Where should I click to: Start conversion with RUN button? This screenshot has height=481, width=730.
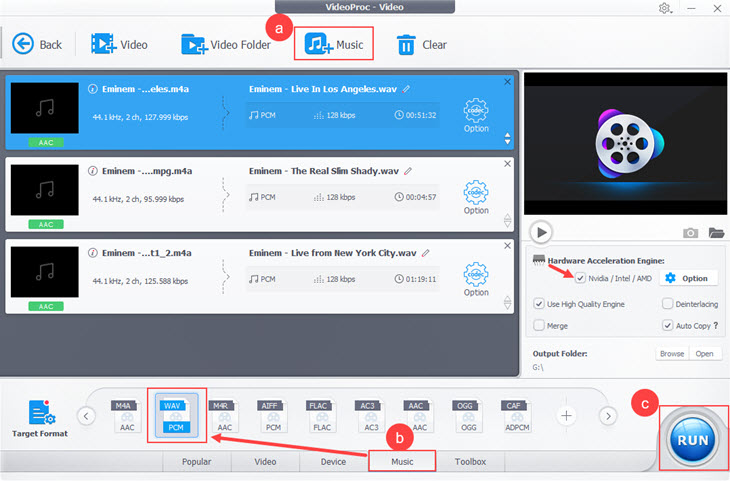tap(693, 439)
